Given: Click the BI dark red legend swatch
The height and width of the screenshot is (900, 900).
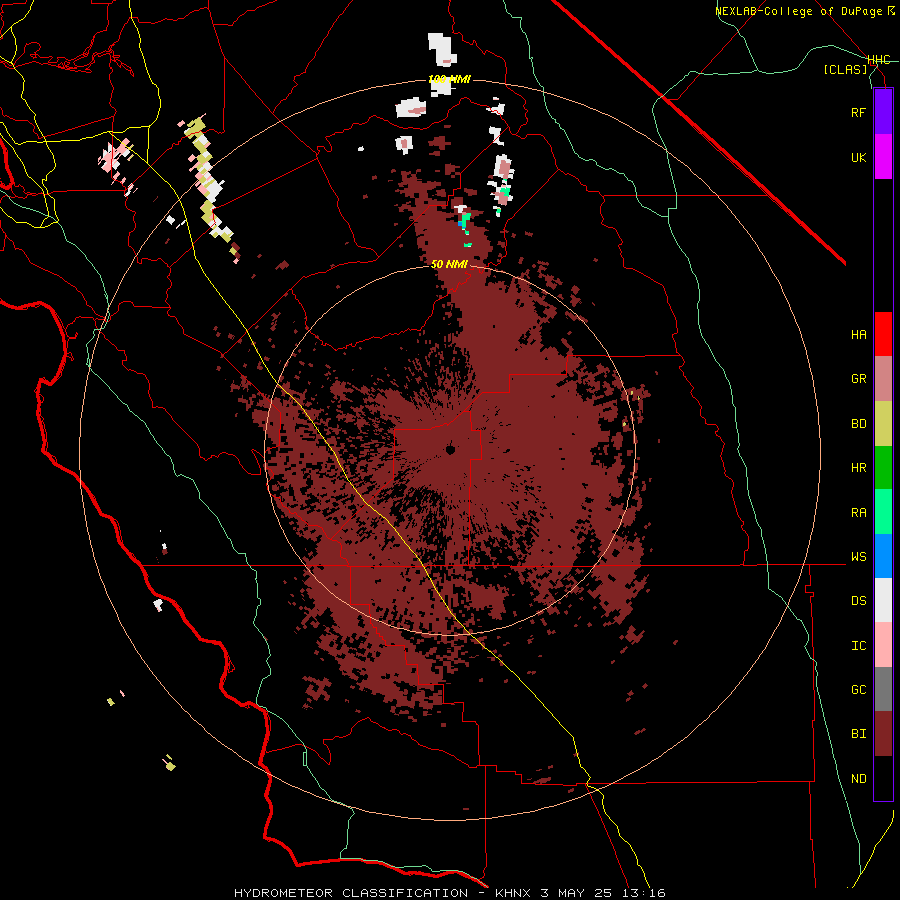Looking at the screenshot, I should pos(883,734).
